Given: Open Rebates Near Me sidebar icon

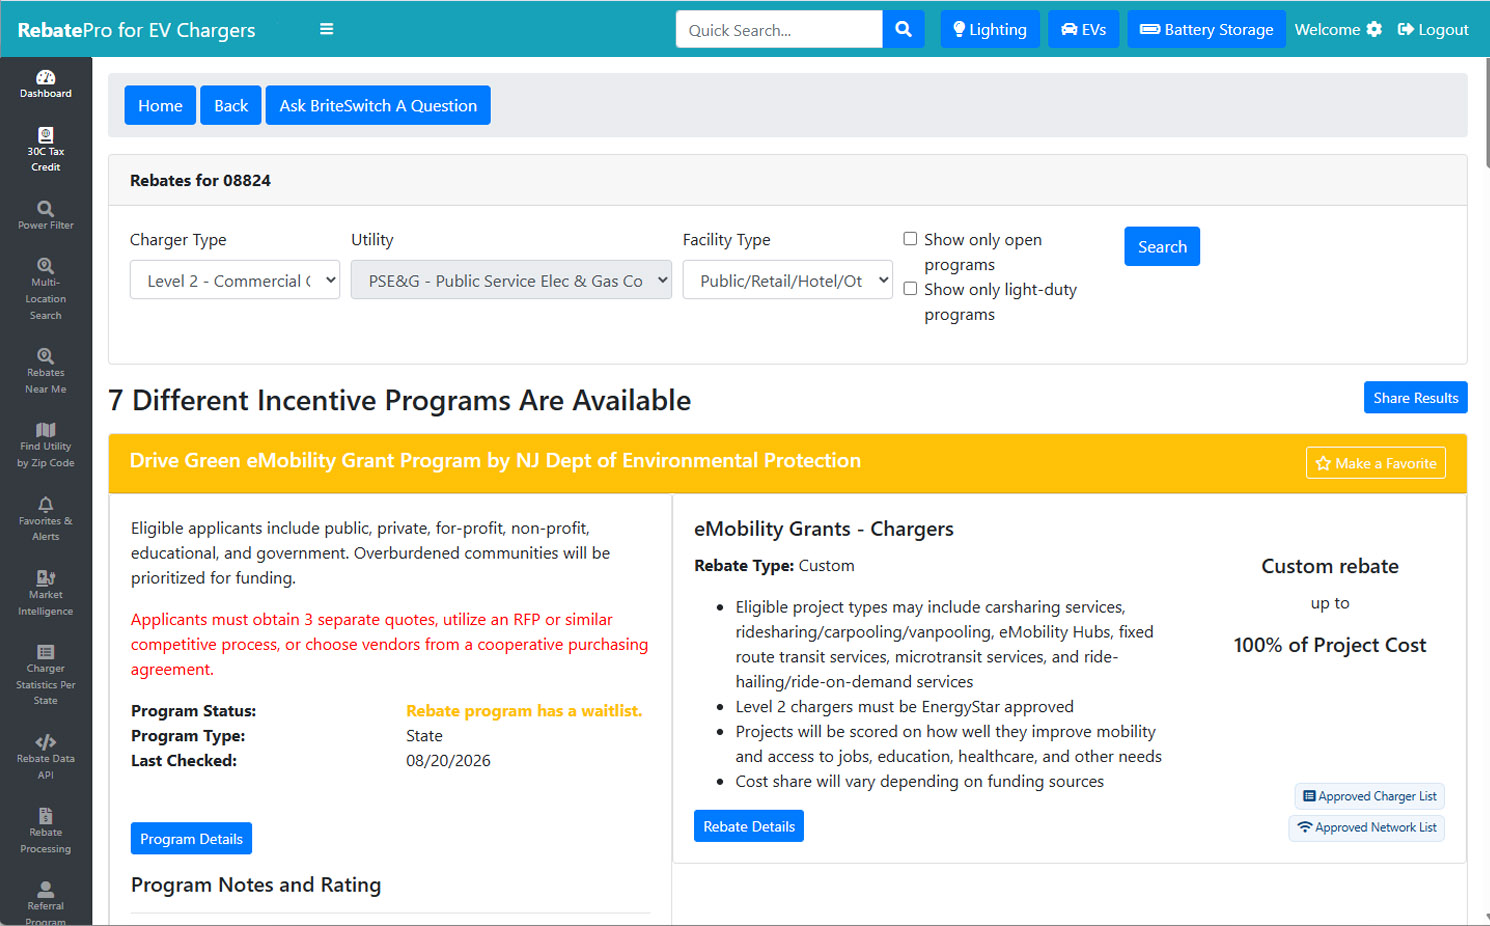Looking at the screenshot, I should pos(46,371).
